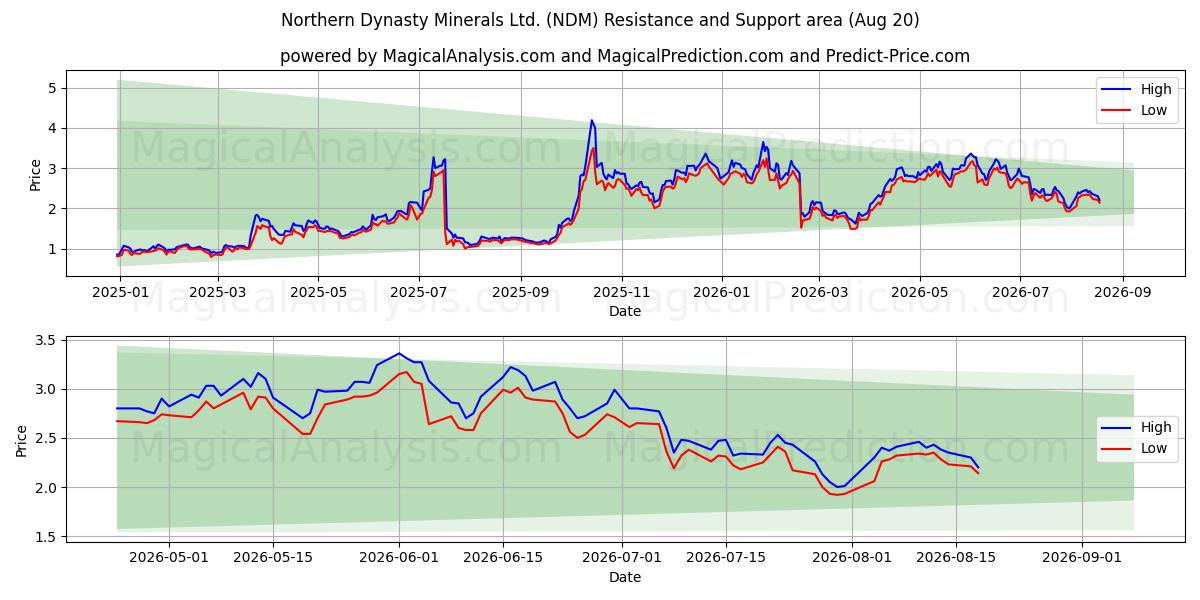Click the 2.0 price tick on lower chart
Image resolution: width=1200 pixels, height=600 pixels.
pyautogui.click(x=47, y=488)
